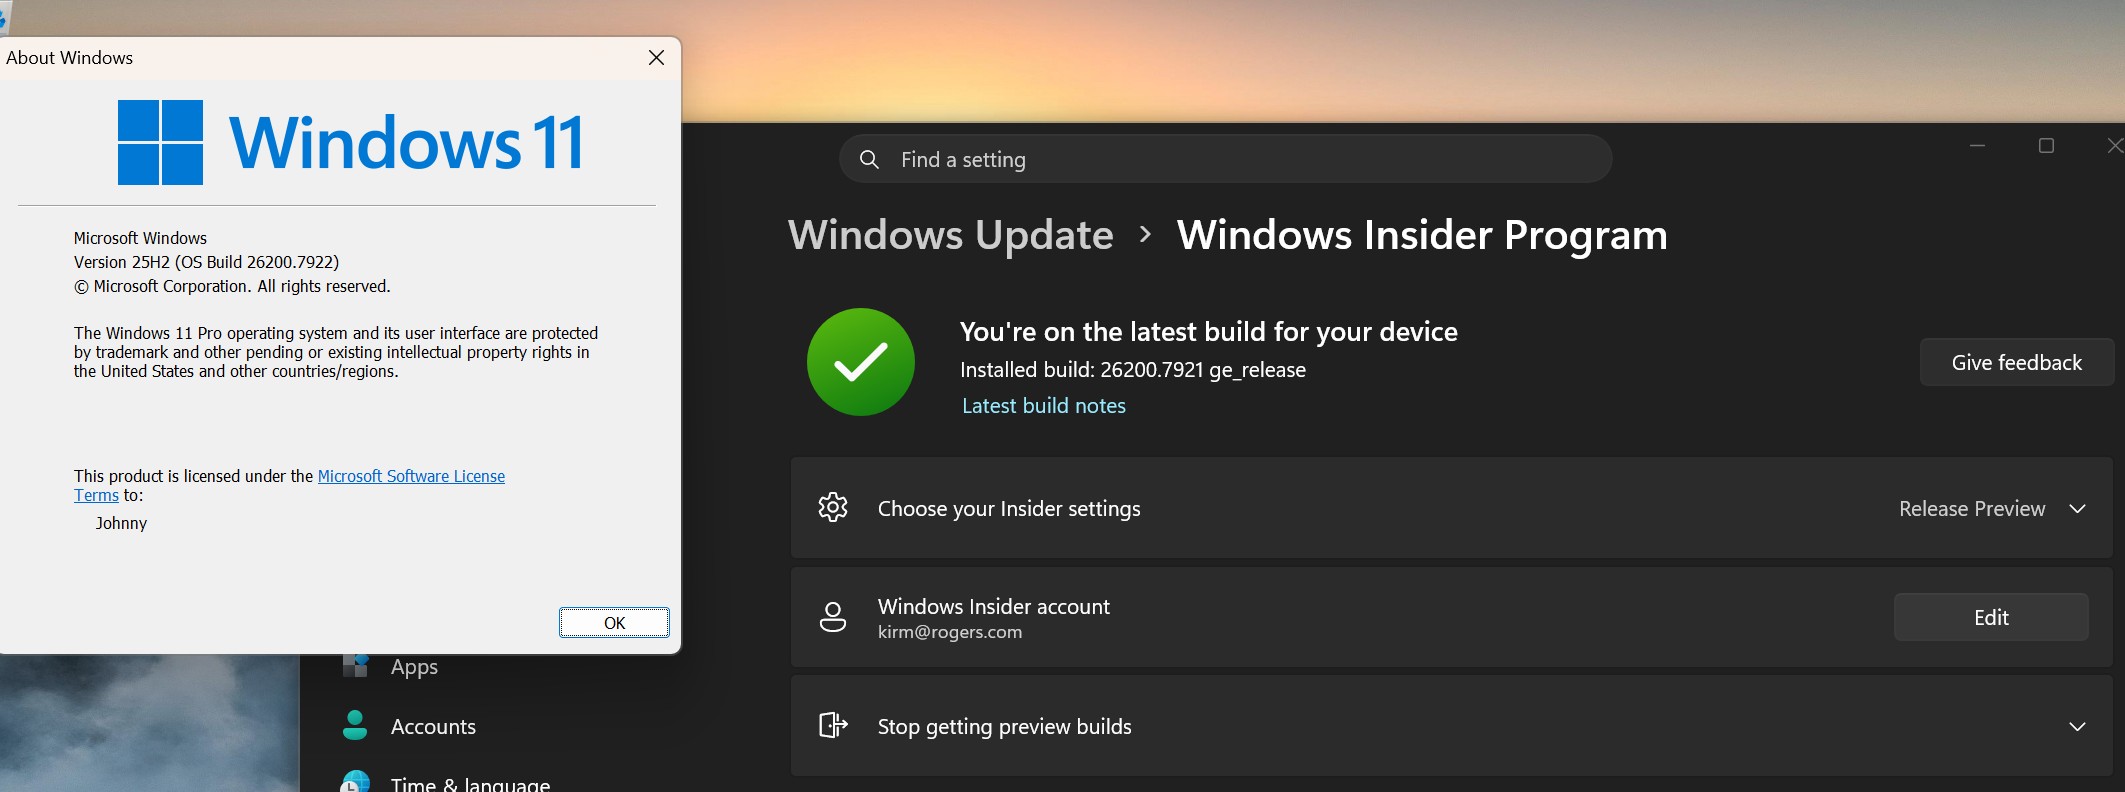The height and width of the screenshot is (792, 2125).
Task: Click Installed build 26200.7921 text
Action: click(1133, 370)
